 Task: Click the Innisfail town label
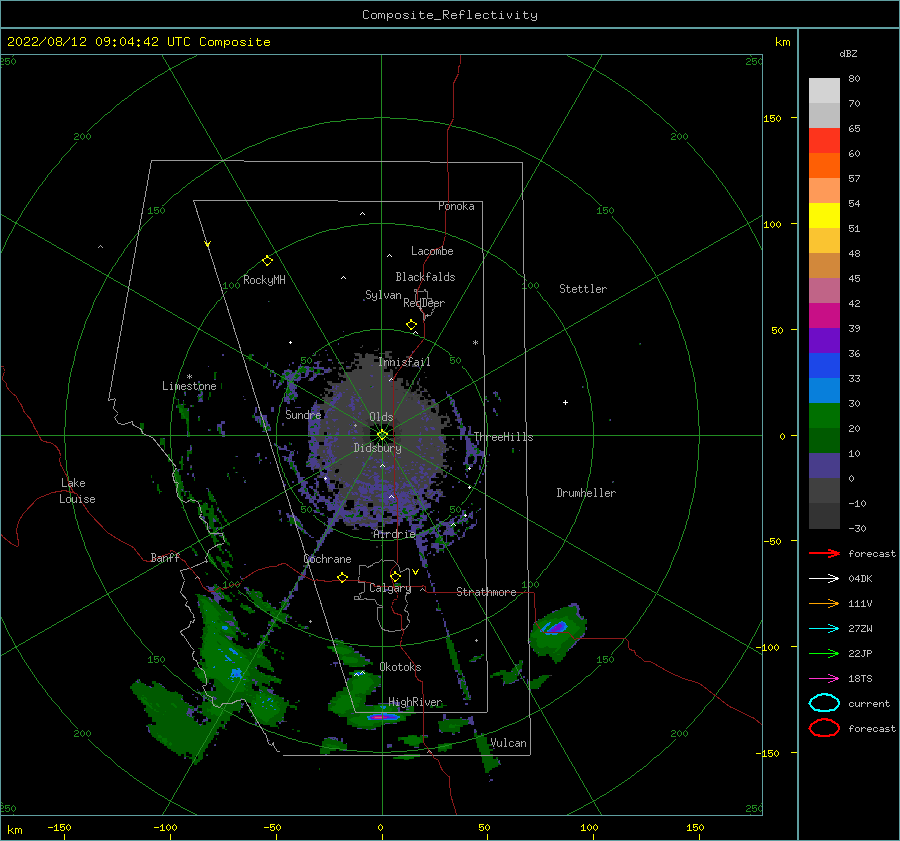(404, 362)
